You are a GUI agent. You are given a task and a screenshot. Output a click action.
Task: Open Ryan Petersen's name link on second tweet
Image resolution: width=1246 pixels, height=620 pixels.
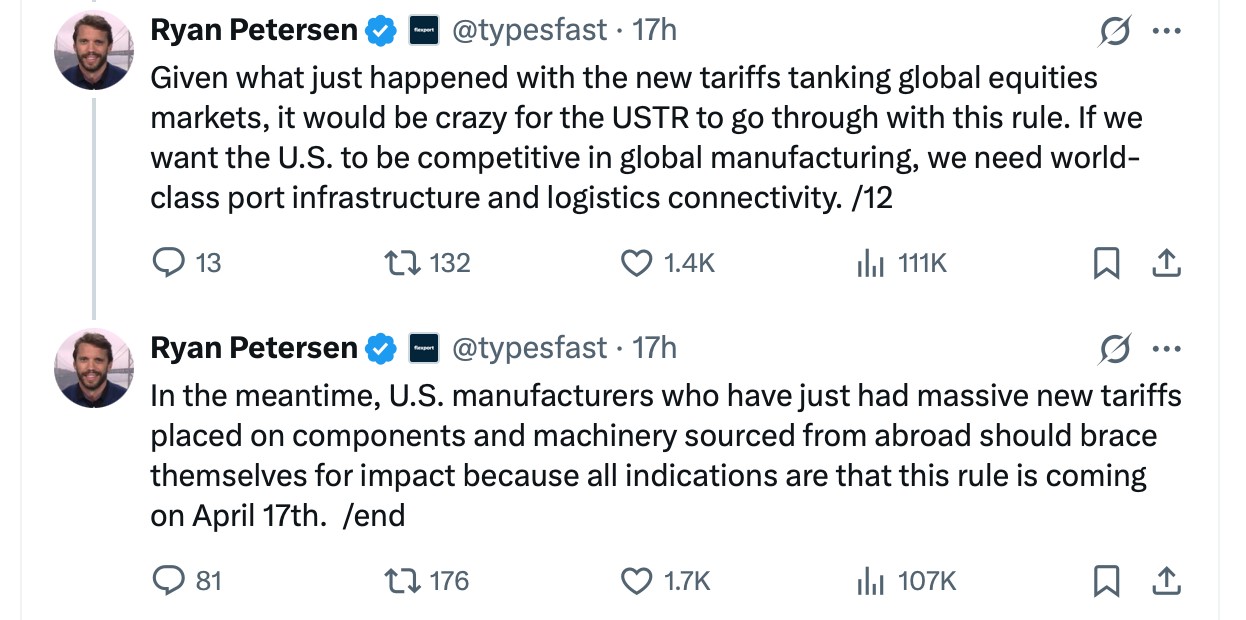[254, 348]
